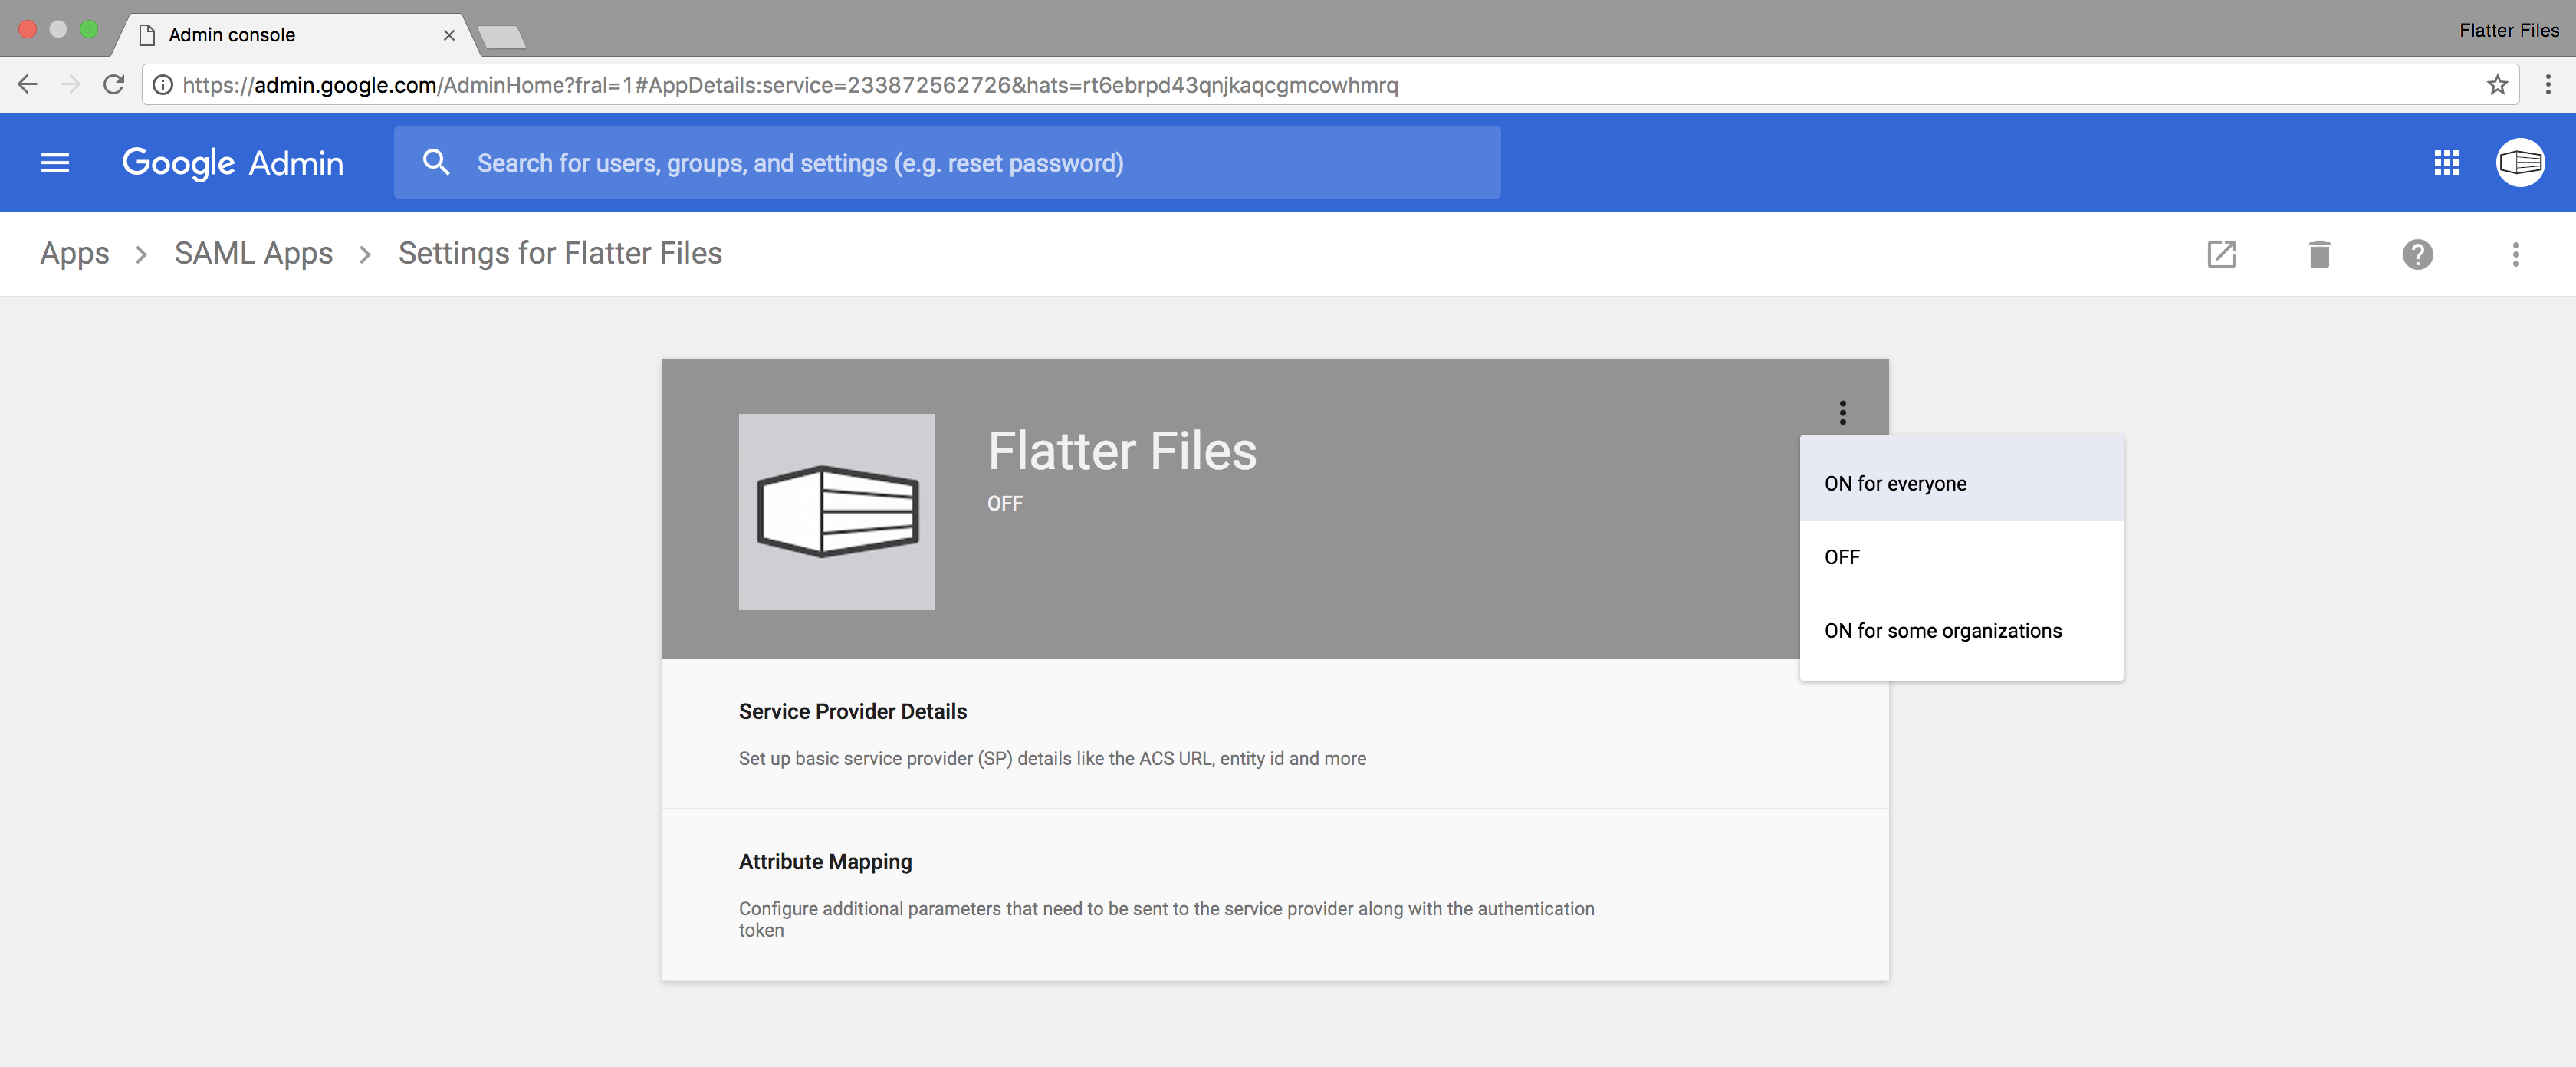This screenshot has height=1067, width=2576.
Task: Focus the users and settings search field
Action: (946, 162)
